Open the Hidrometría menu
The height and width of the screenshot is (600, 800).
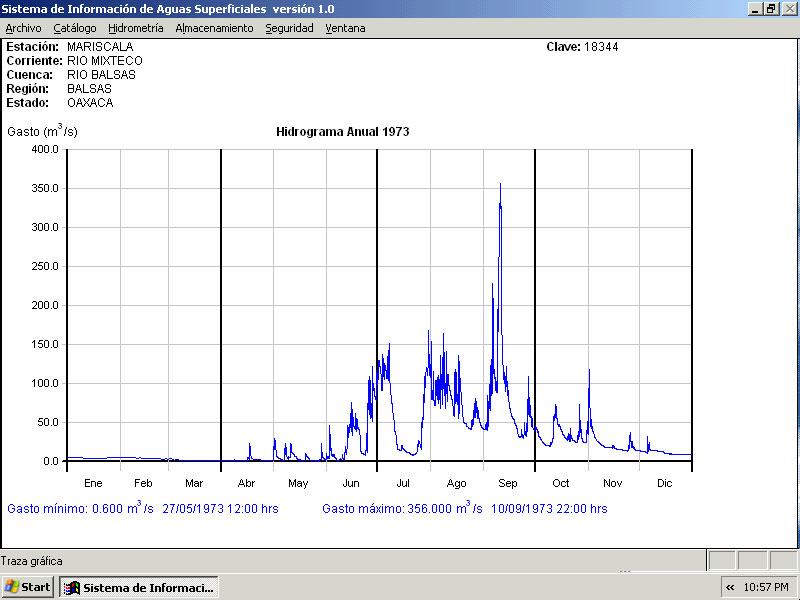click(135, 28)
